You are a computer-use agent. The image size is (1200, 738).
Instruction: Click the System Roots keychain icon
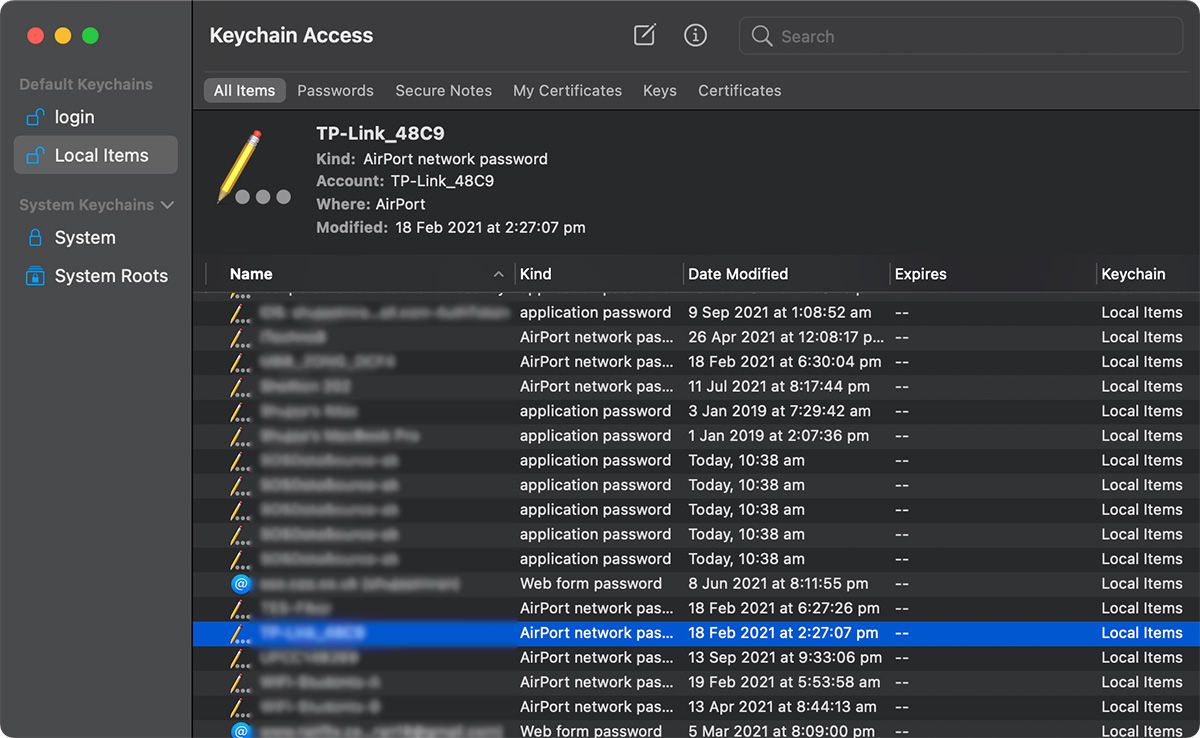[35, 276]
